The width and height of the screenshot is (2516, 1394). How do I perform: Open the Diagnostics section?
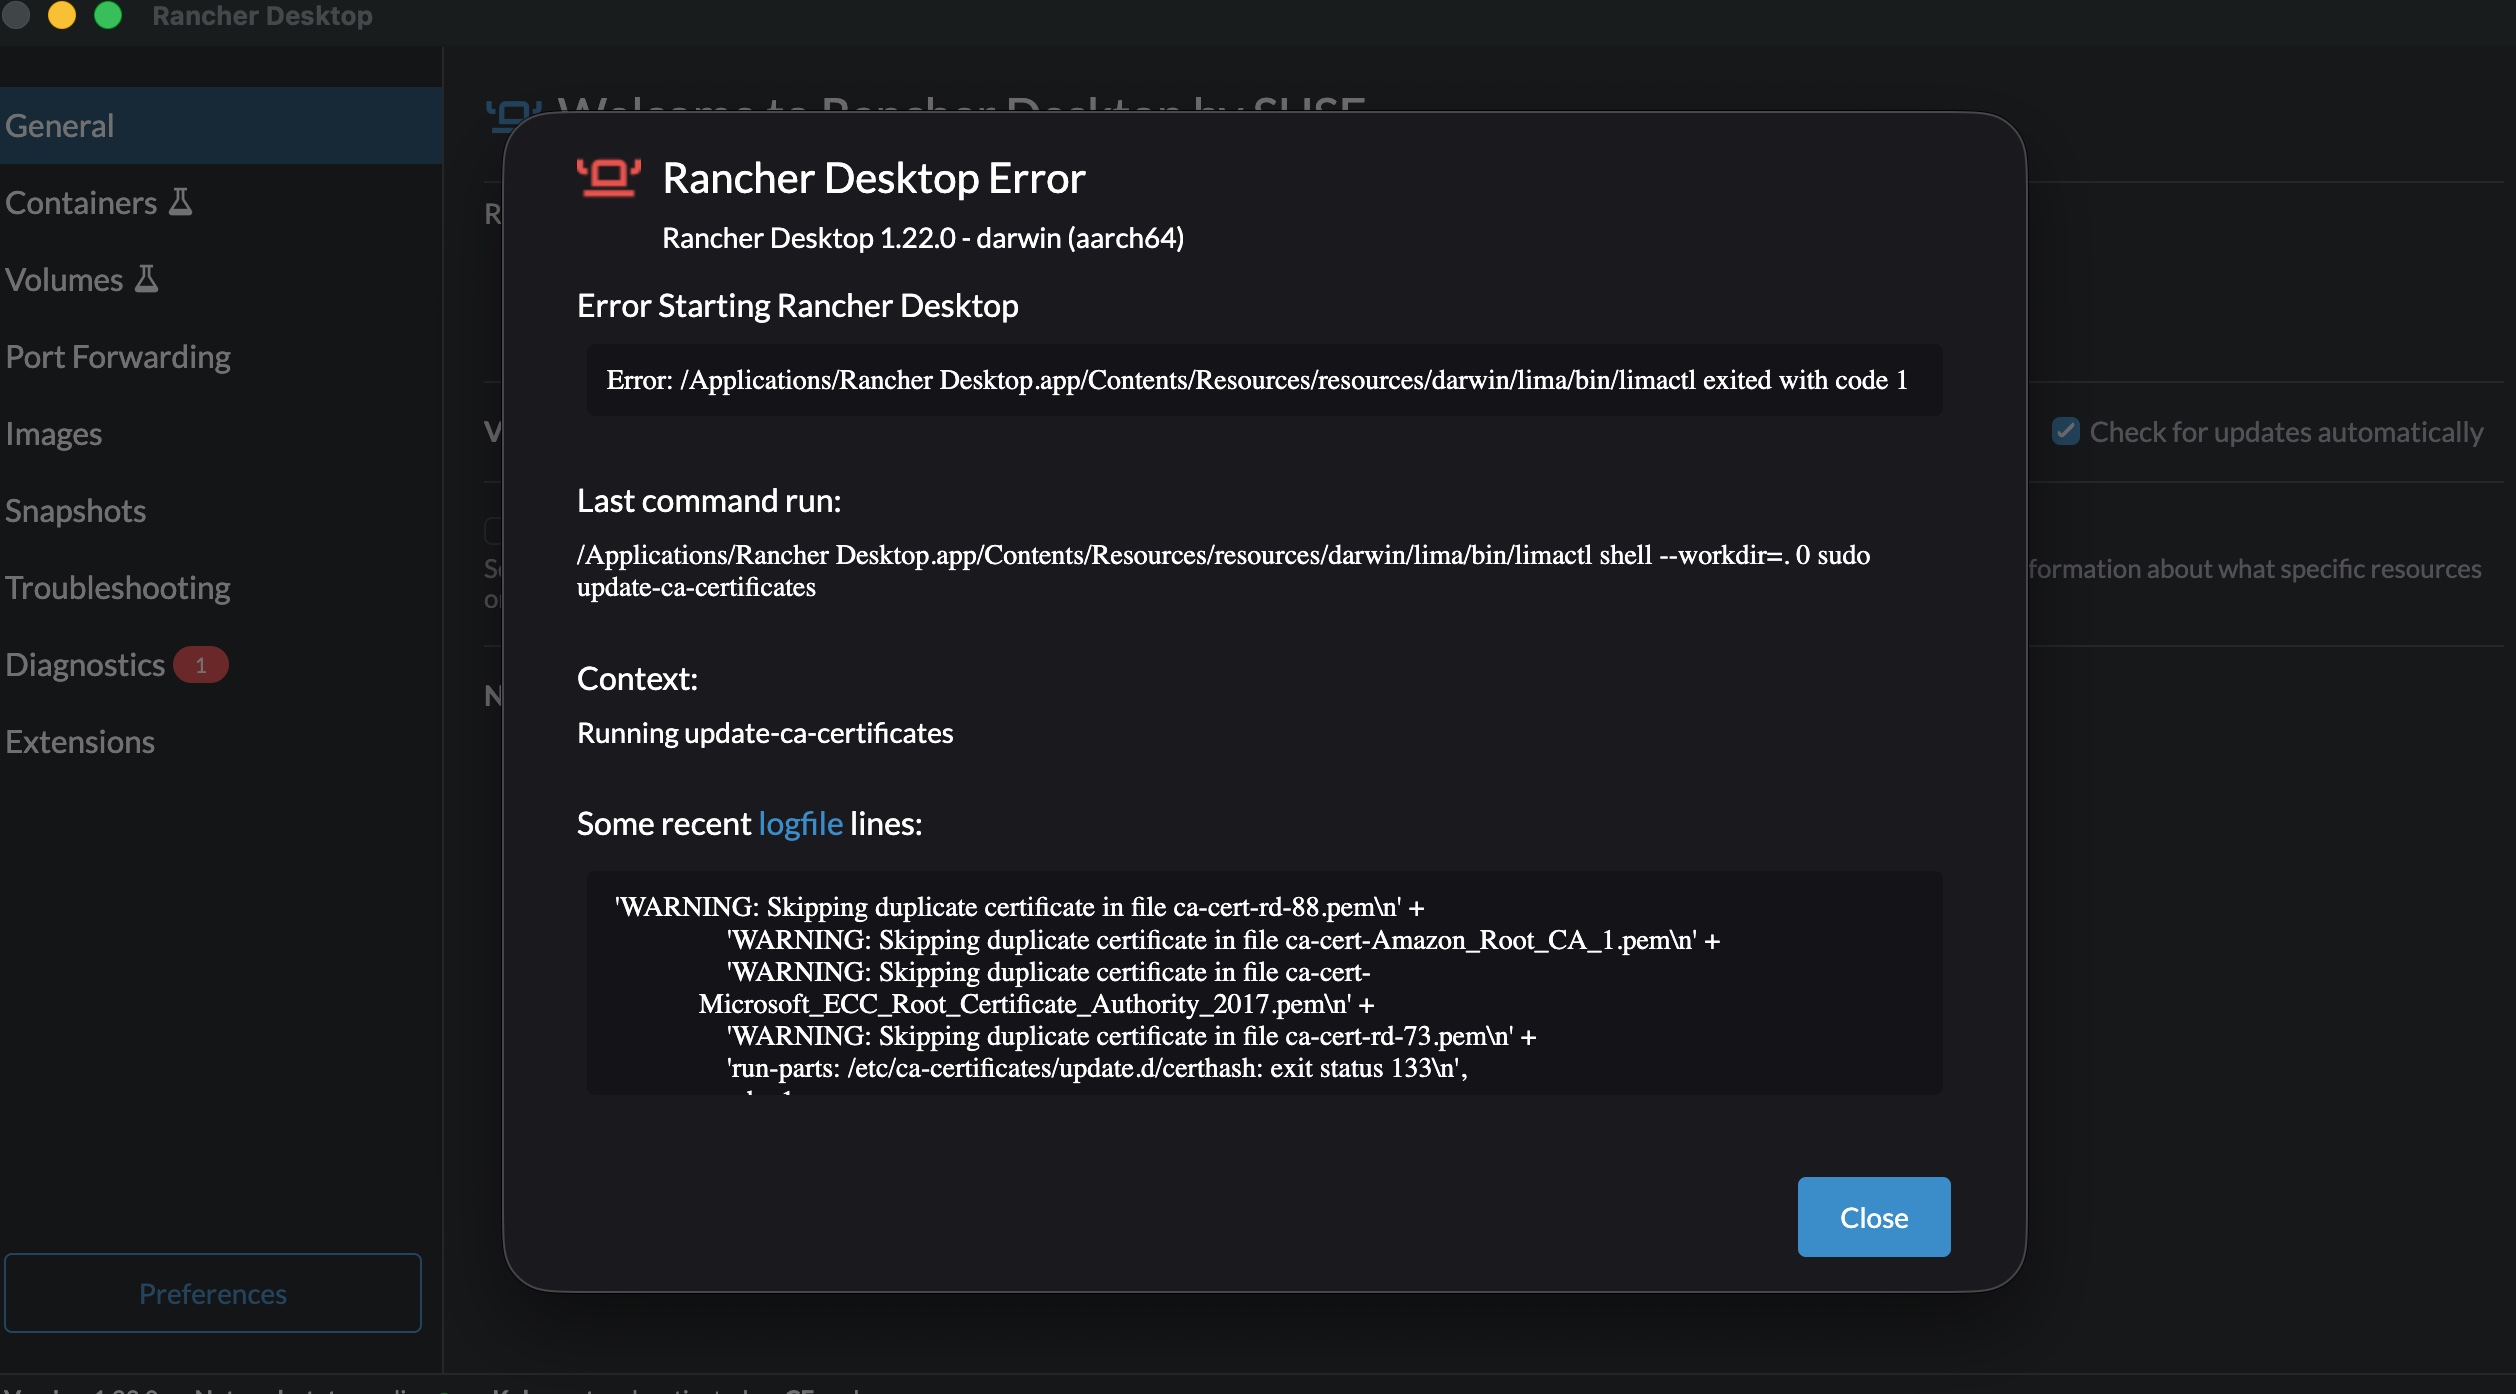[85, 664]
